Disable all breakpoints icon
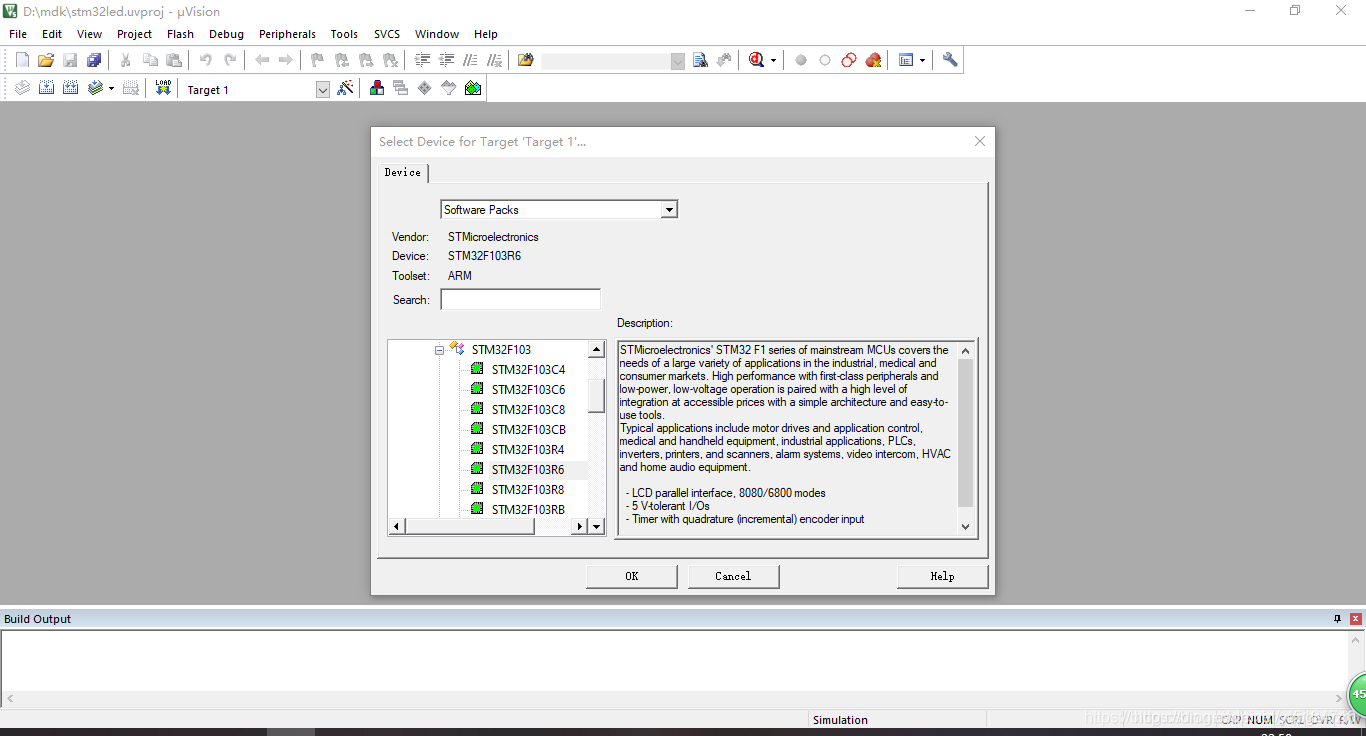 (849, 60)
